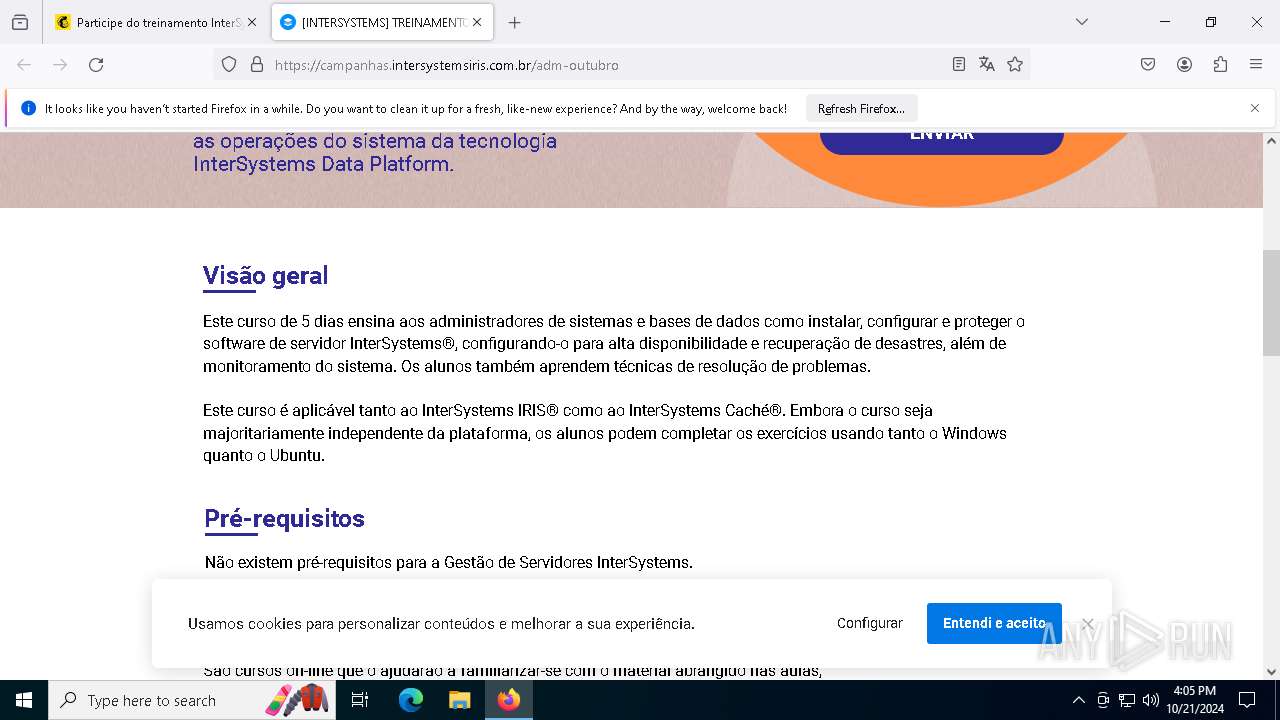Viewport: 1280px width, 720px height.
Task: Open Firefox recent browsing view icon
Action: [20, 22]
